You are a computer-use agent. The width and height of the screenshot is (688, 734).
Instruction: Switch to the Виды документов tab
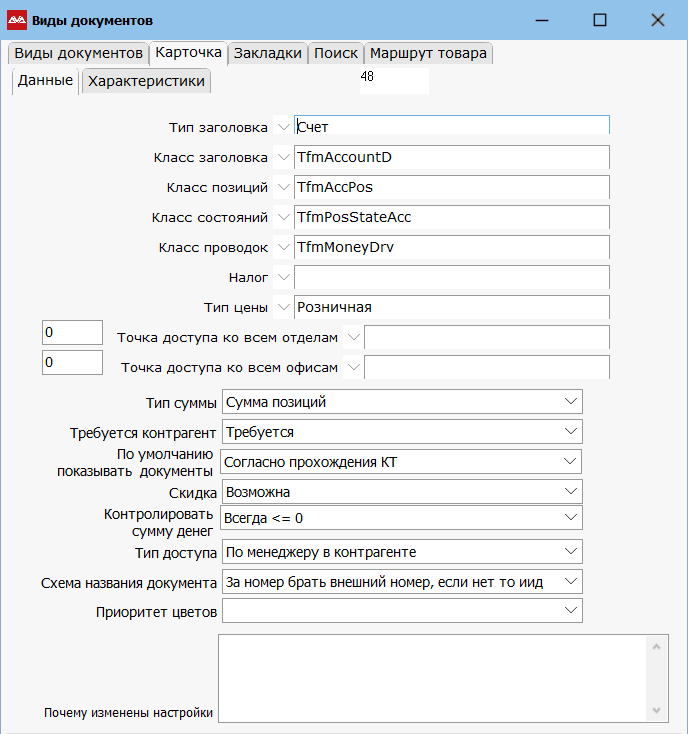click(x=78, y=54)
